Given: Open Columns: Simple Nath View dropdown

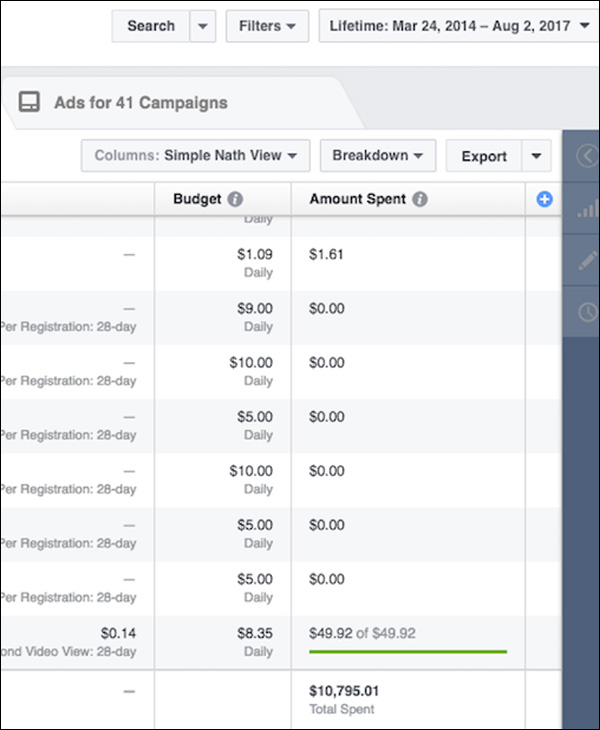Looking at the screenshot, I should click(x=196, y=155).
